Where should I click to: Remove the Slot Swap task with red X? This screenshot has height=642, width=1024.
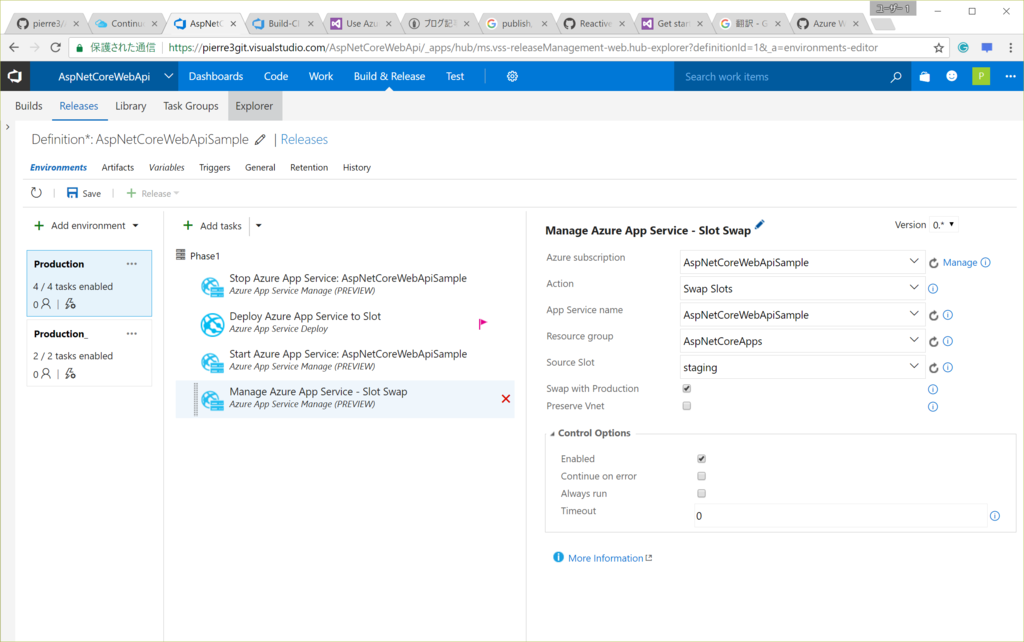tap(505, 398)
